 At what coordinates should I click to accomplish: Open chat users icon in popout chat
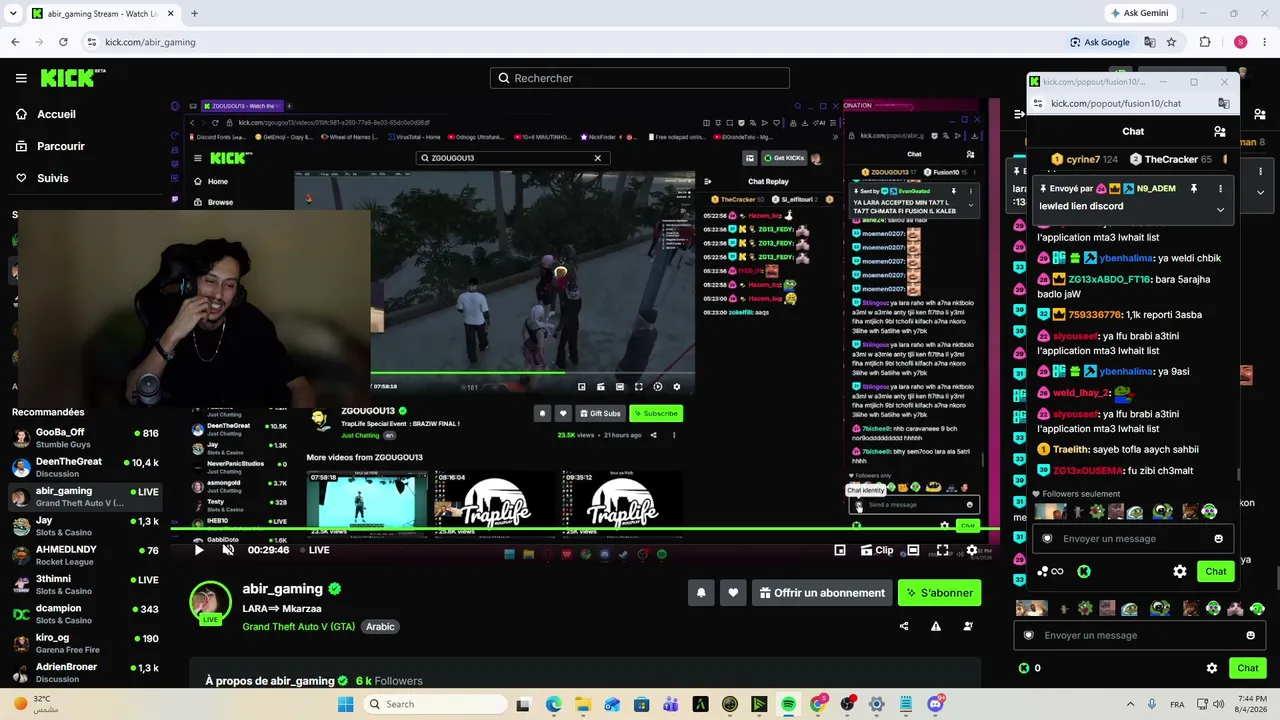click(x=1220, y=131)
